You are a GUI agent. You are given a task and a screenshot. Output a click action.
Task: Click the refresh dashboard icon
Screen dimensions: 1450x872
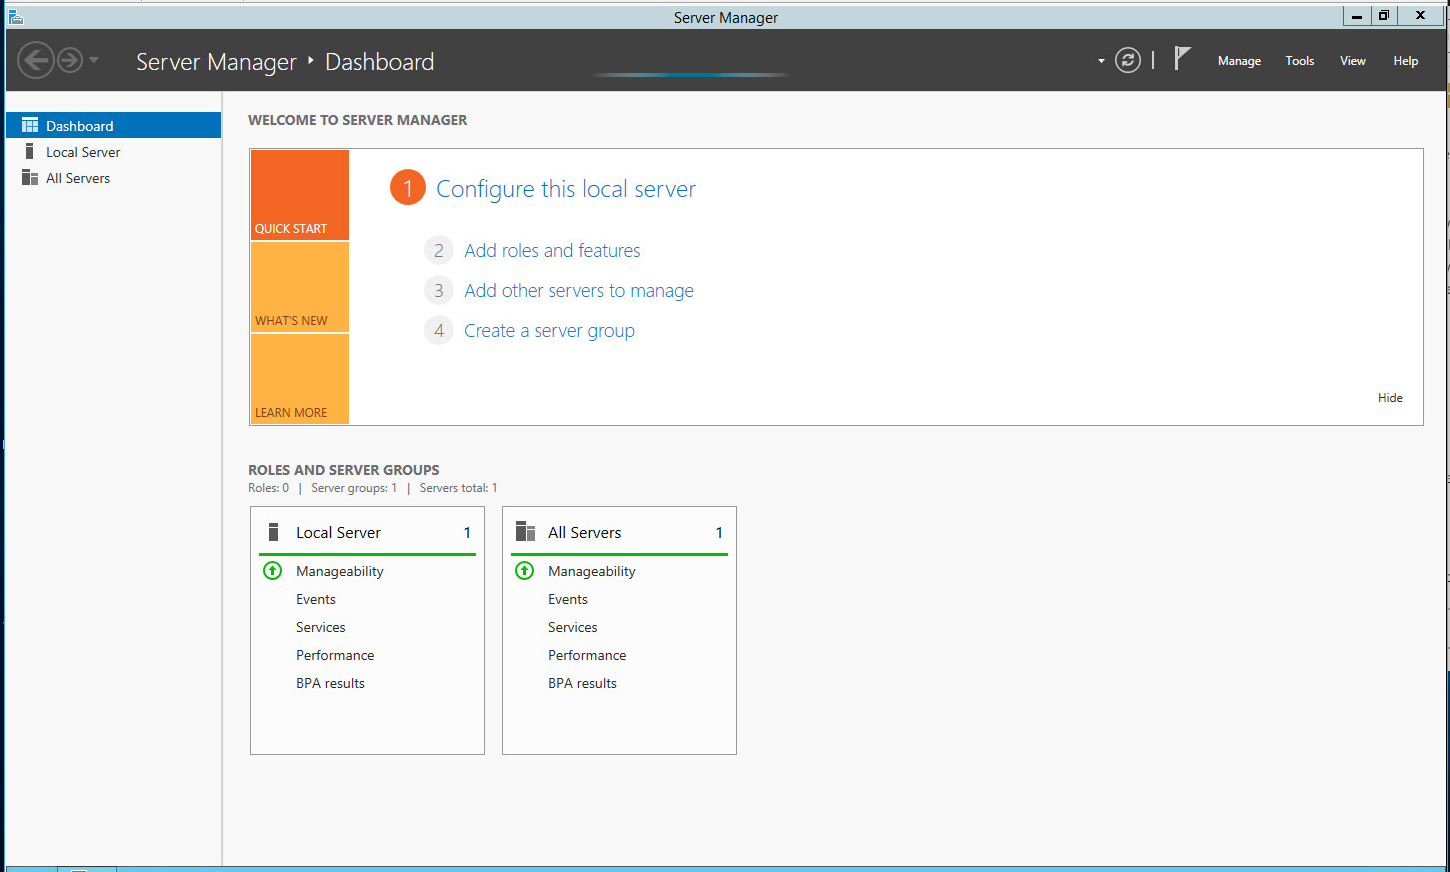point(1127,61)
